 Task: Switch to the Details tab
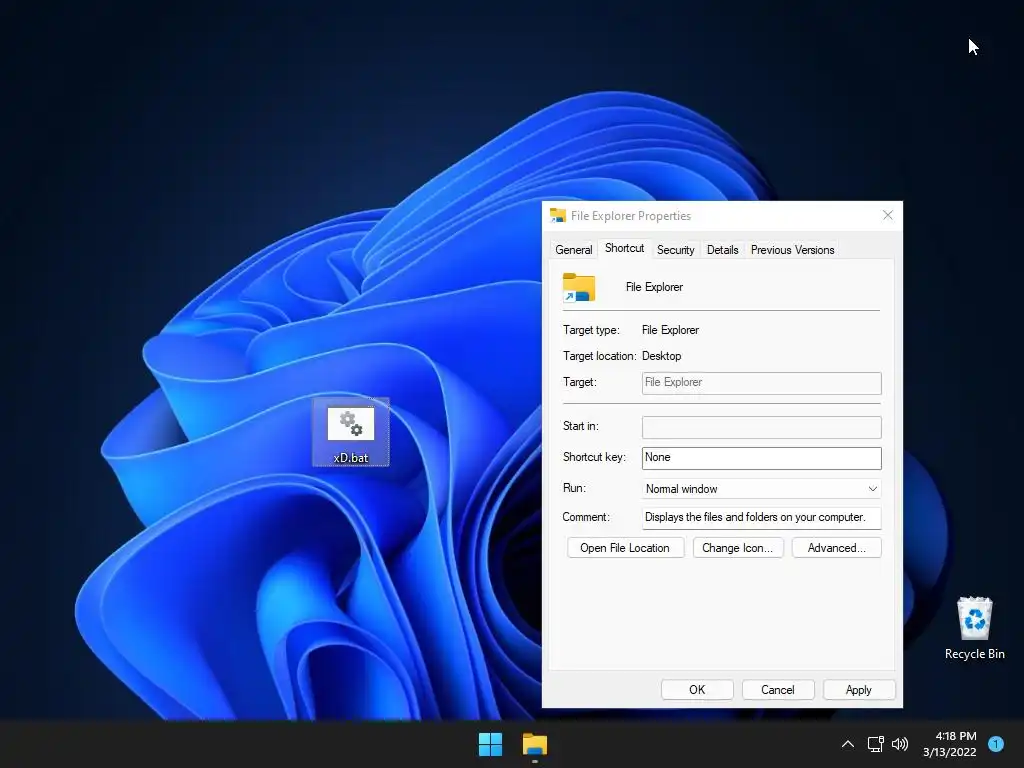[722, 249]
